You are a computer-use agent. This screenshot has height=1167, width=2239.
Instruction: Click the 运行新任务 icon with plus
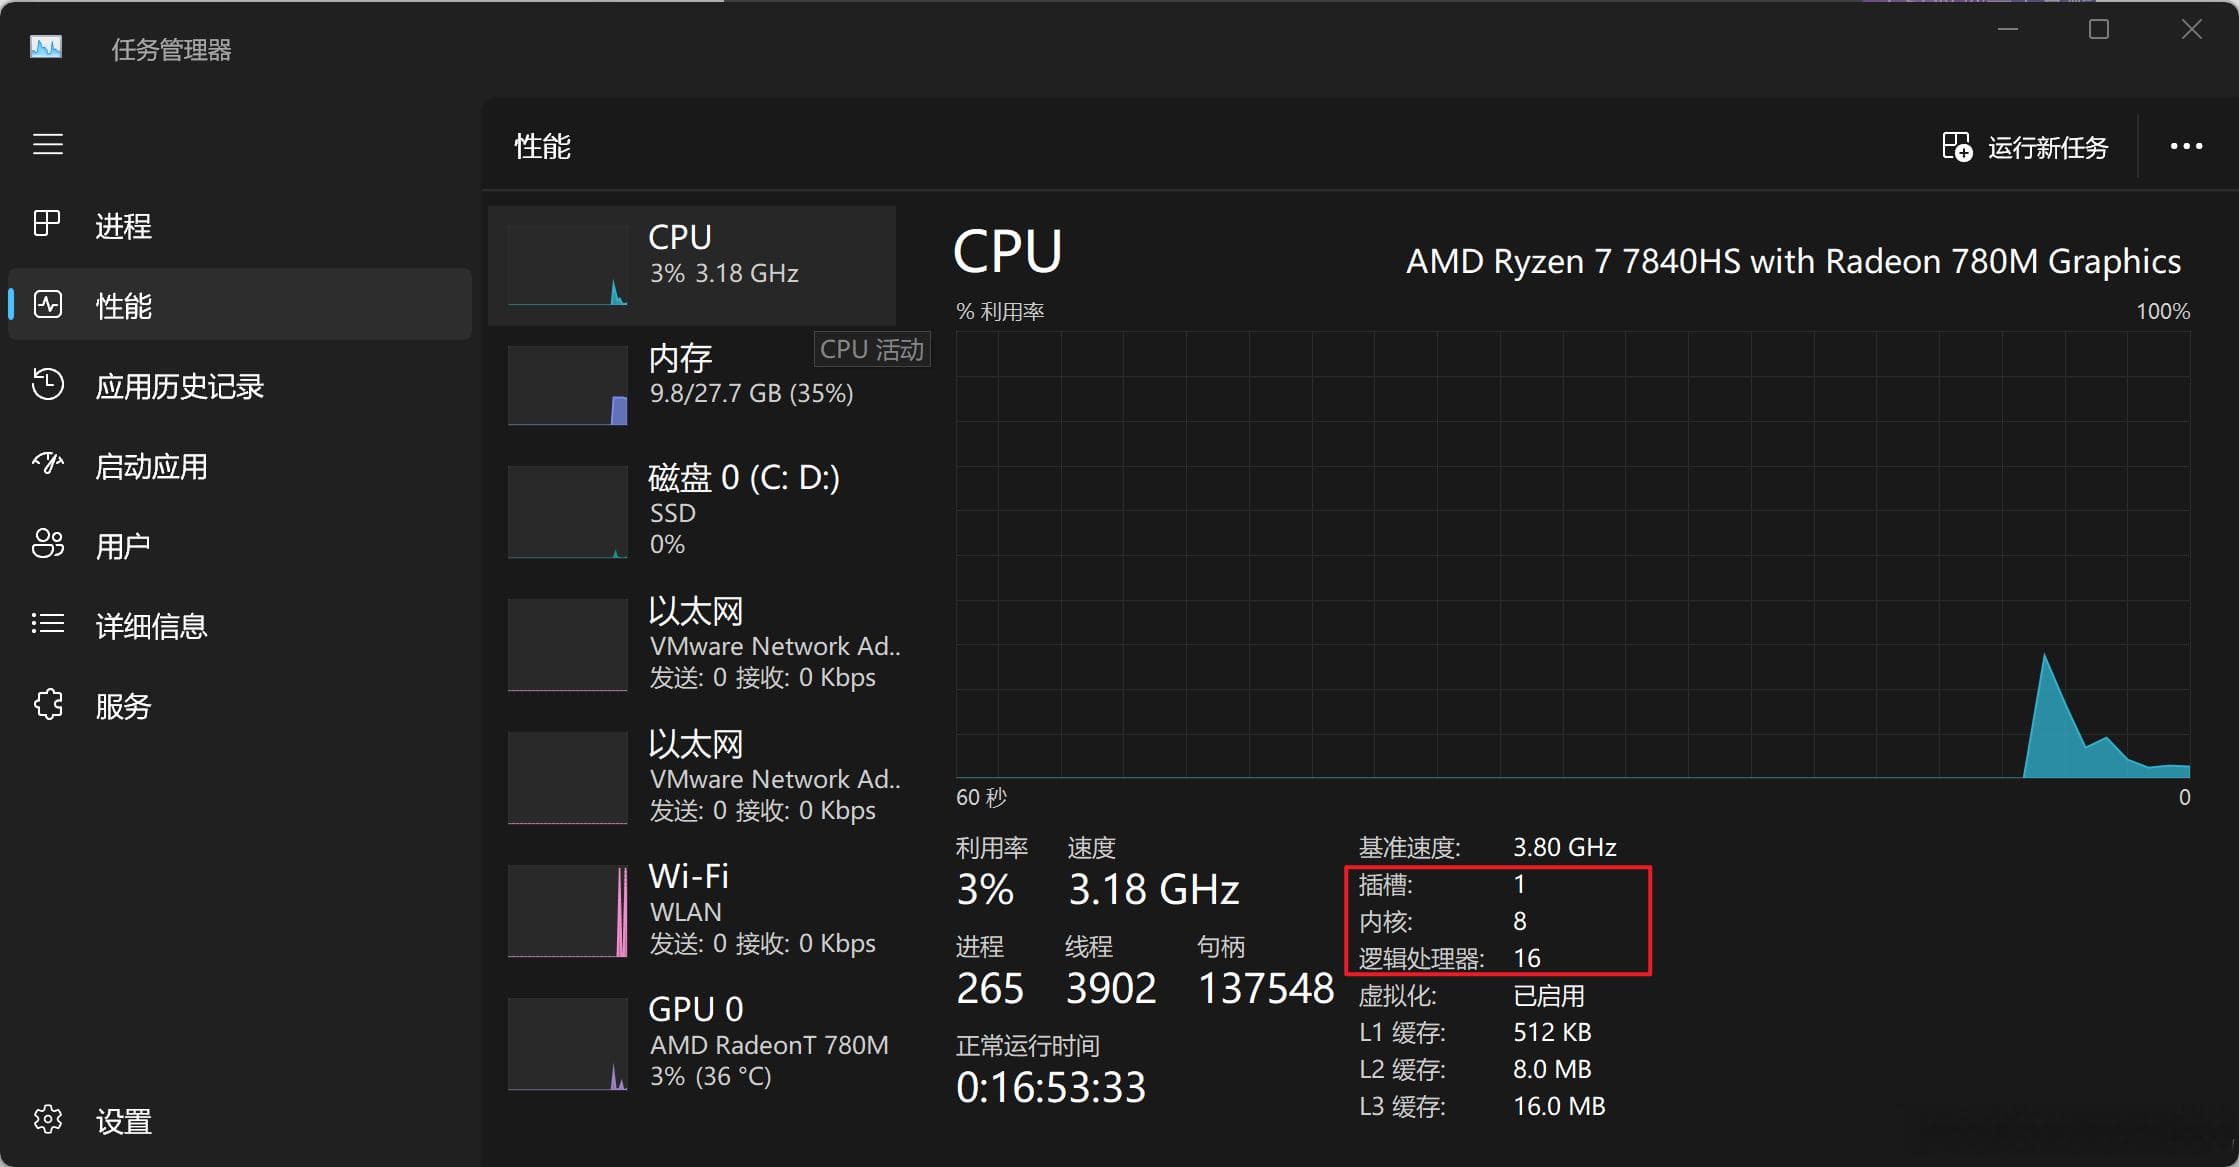[x=1957, y=147]
